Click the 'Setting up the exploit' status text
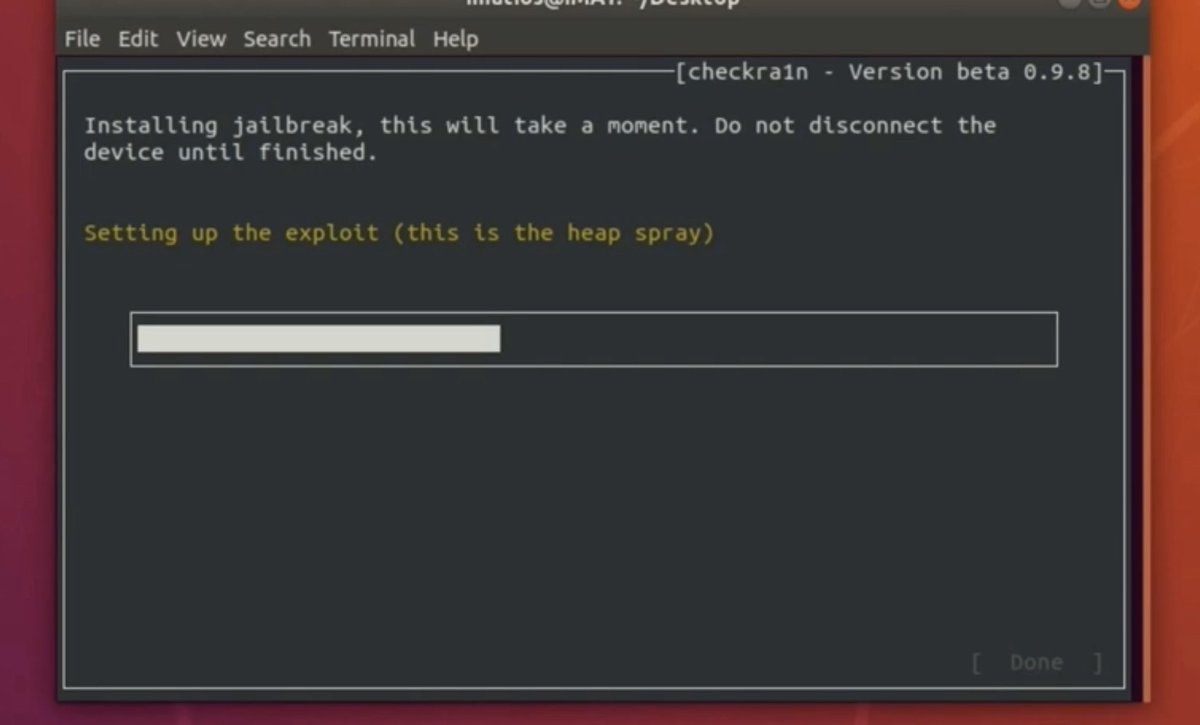 [399, 233]
